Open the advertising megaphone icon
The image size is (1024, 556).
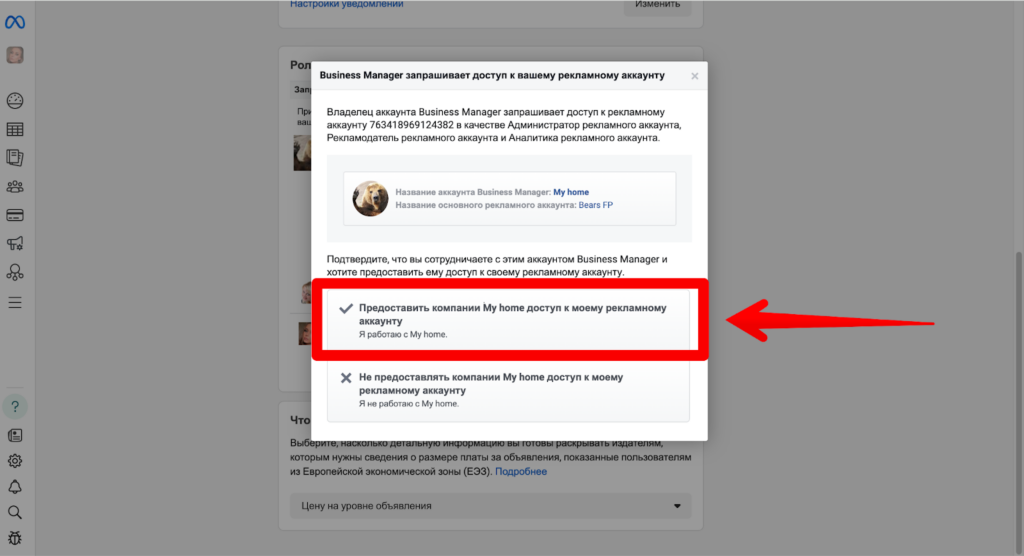pos(15,244)
